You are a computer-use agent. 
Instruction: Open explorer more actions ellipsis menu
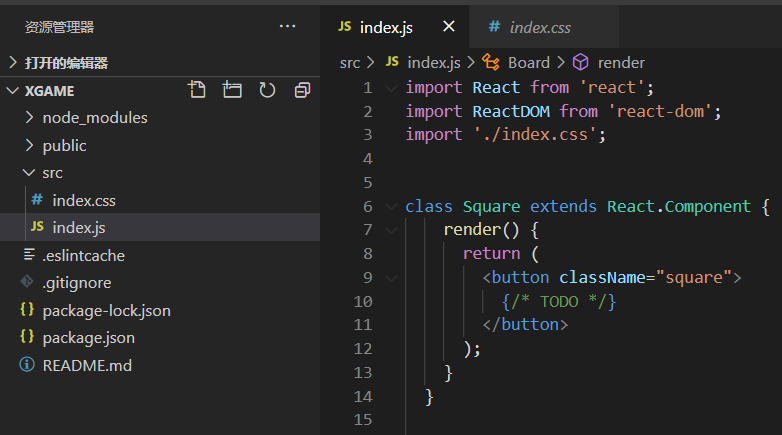287,26
